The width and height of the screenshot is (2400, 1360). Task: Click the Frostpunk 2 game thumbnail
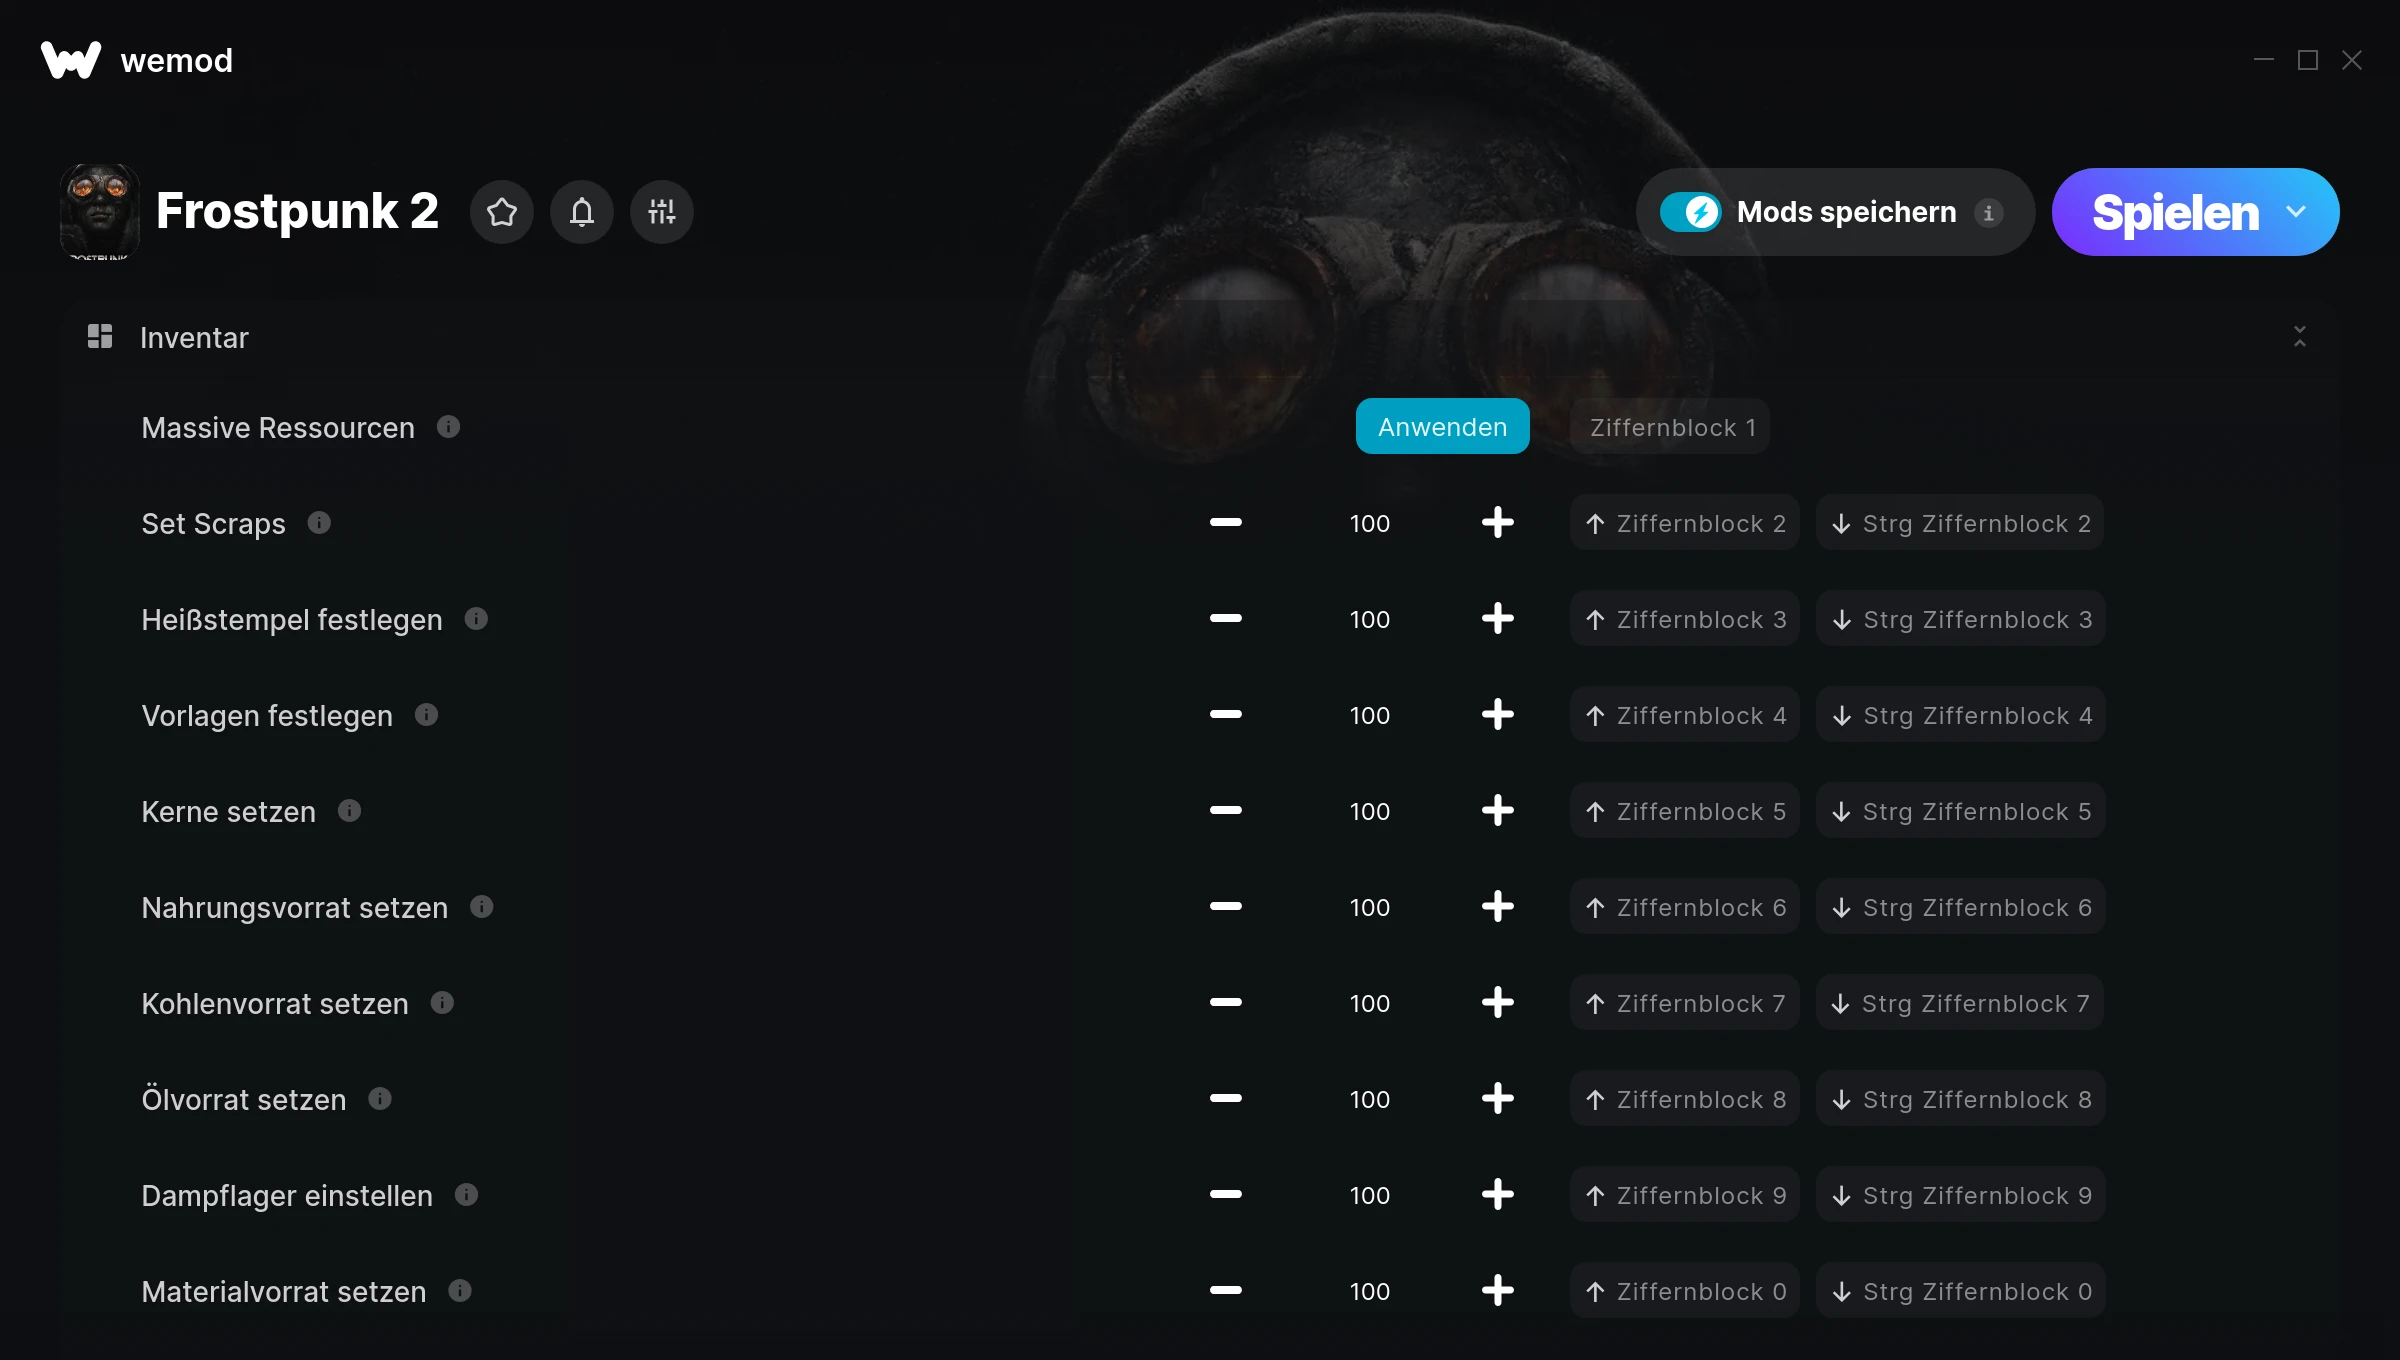tap(101, 211)
